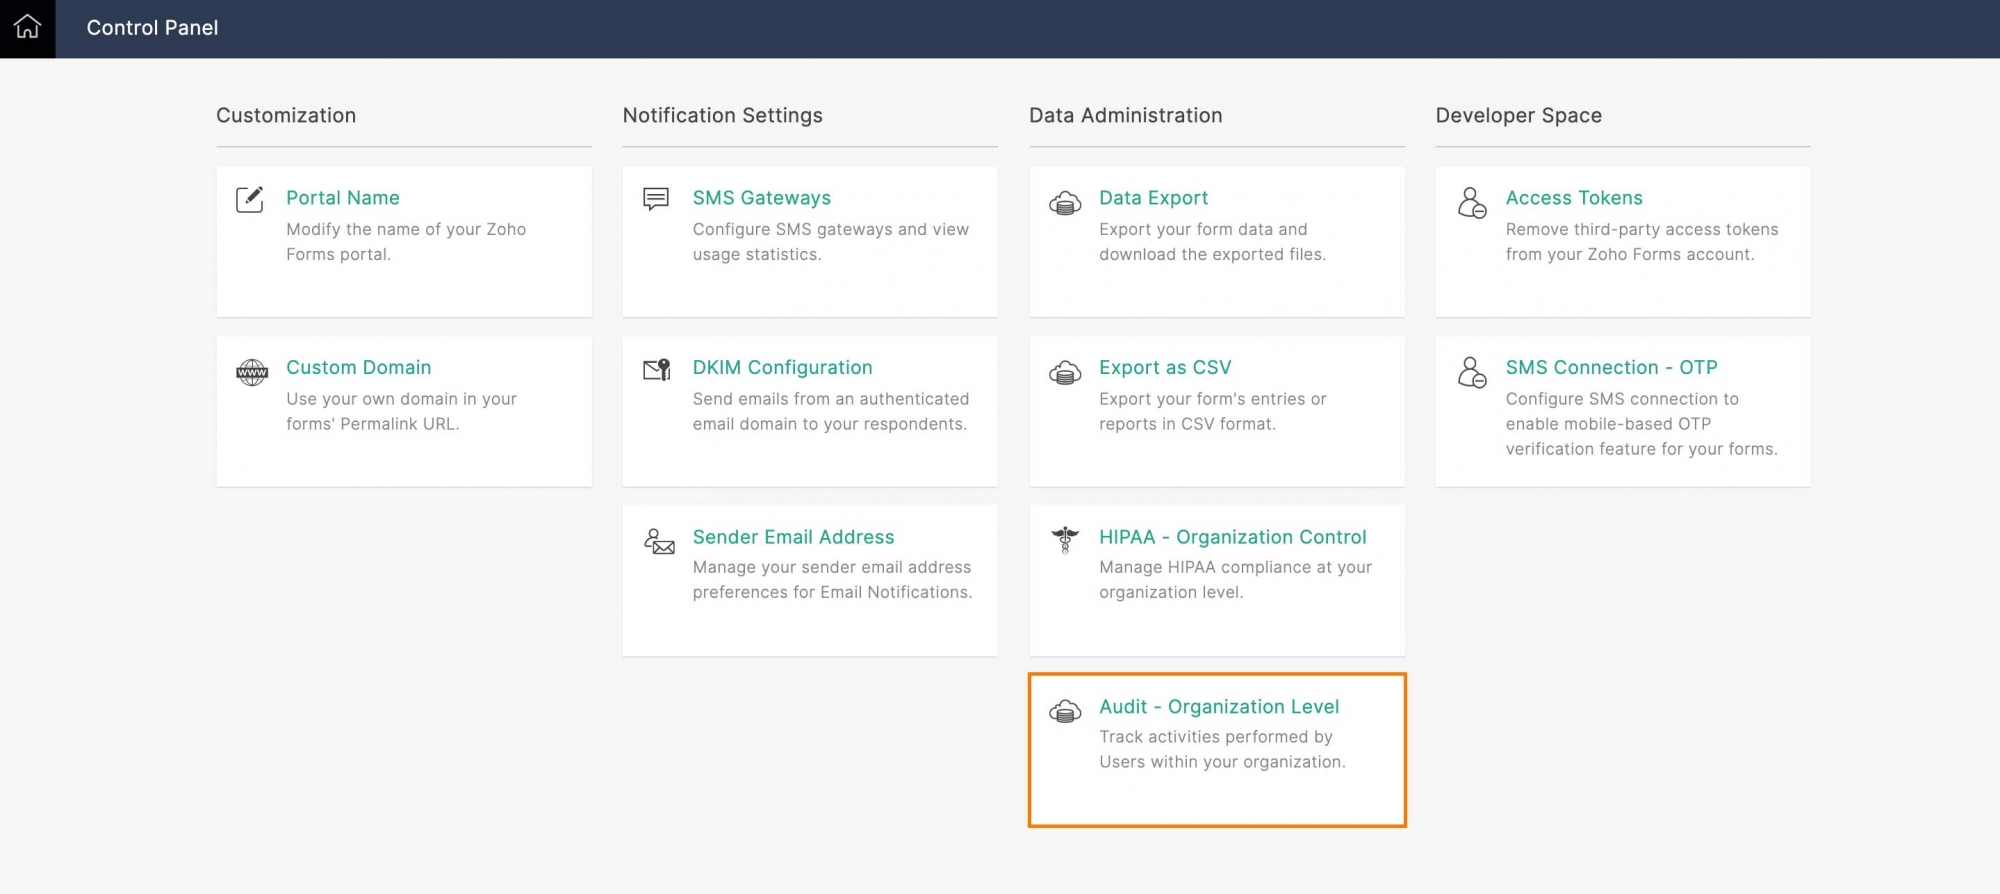
Task: Click the DKIM Configuration envelope key icon
Action: pyautogui.click(x=657, y=370)
